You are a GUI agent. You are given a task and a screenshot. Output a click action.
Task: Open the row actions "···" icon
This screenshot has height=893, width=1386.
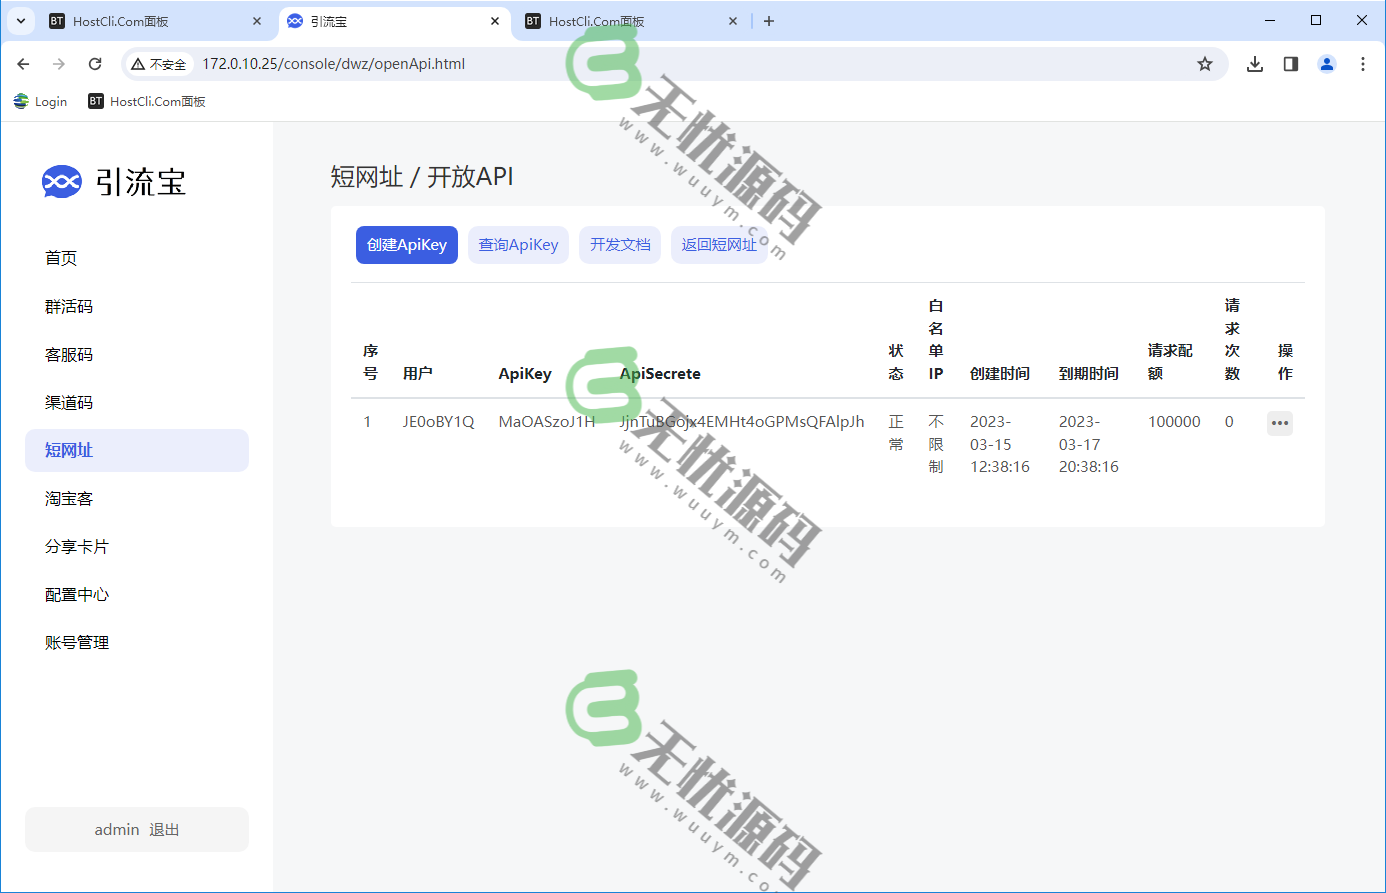coord(1279,423)
